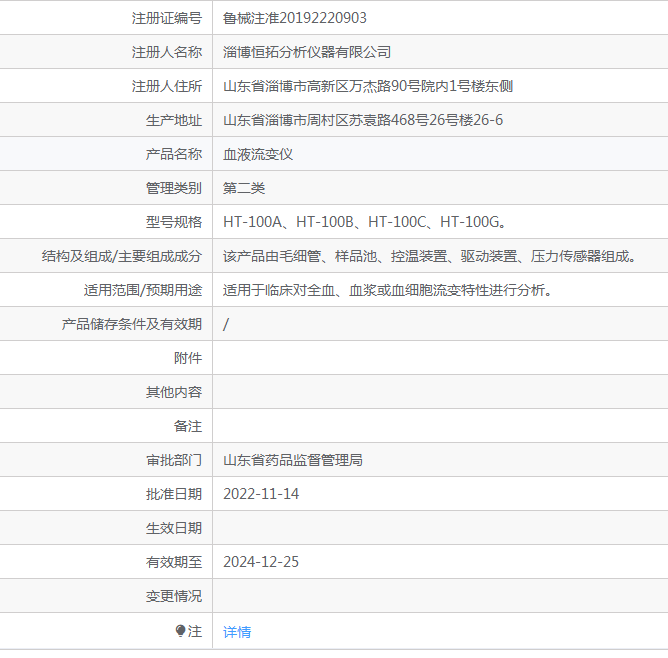This screenshot has height=658, width=668.
Task: Click the 变更情况 label
Action: click(174, 596)
